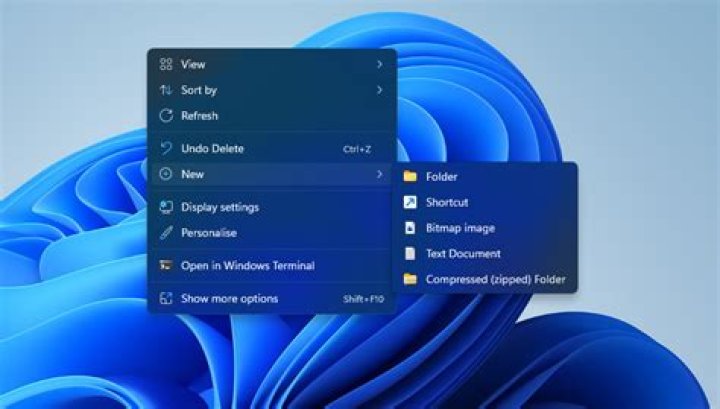The width and height of the screenshot is (720, 409).
Task: Create a new Folder from submenu
Action: click(486, 176)
